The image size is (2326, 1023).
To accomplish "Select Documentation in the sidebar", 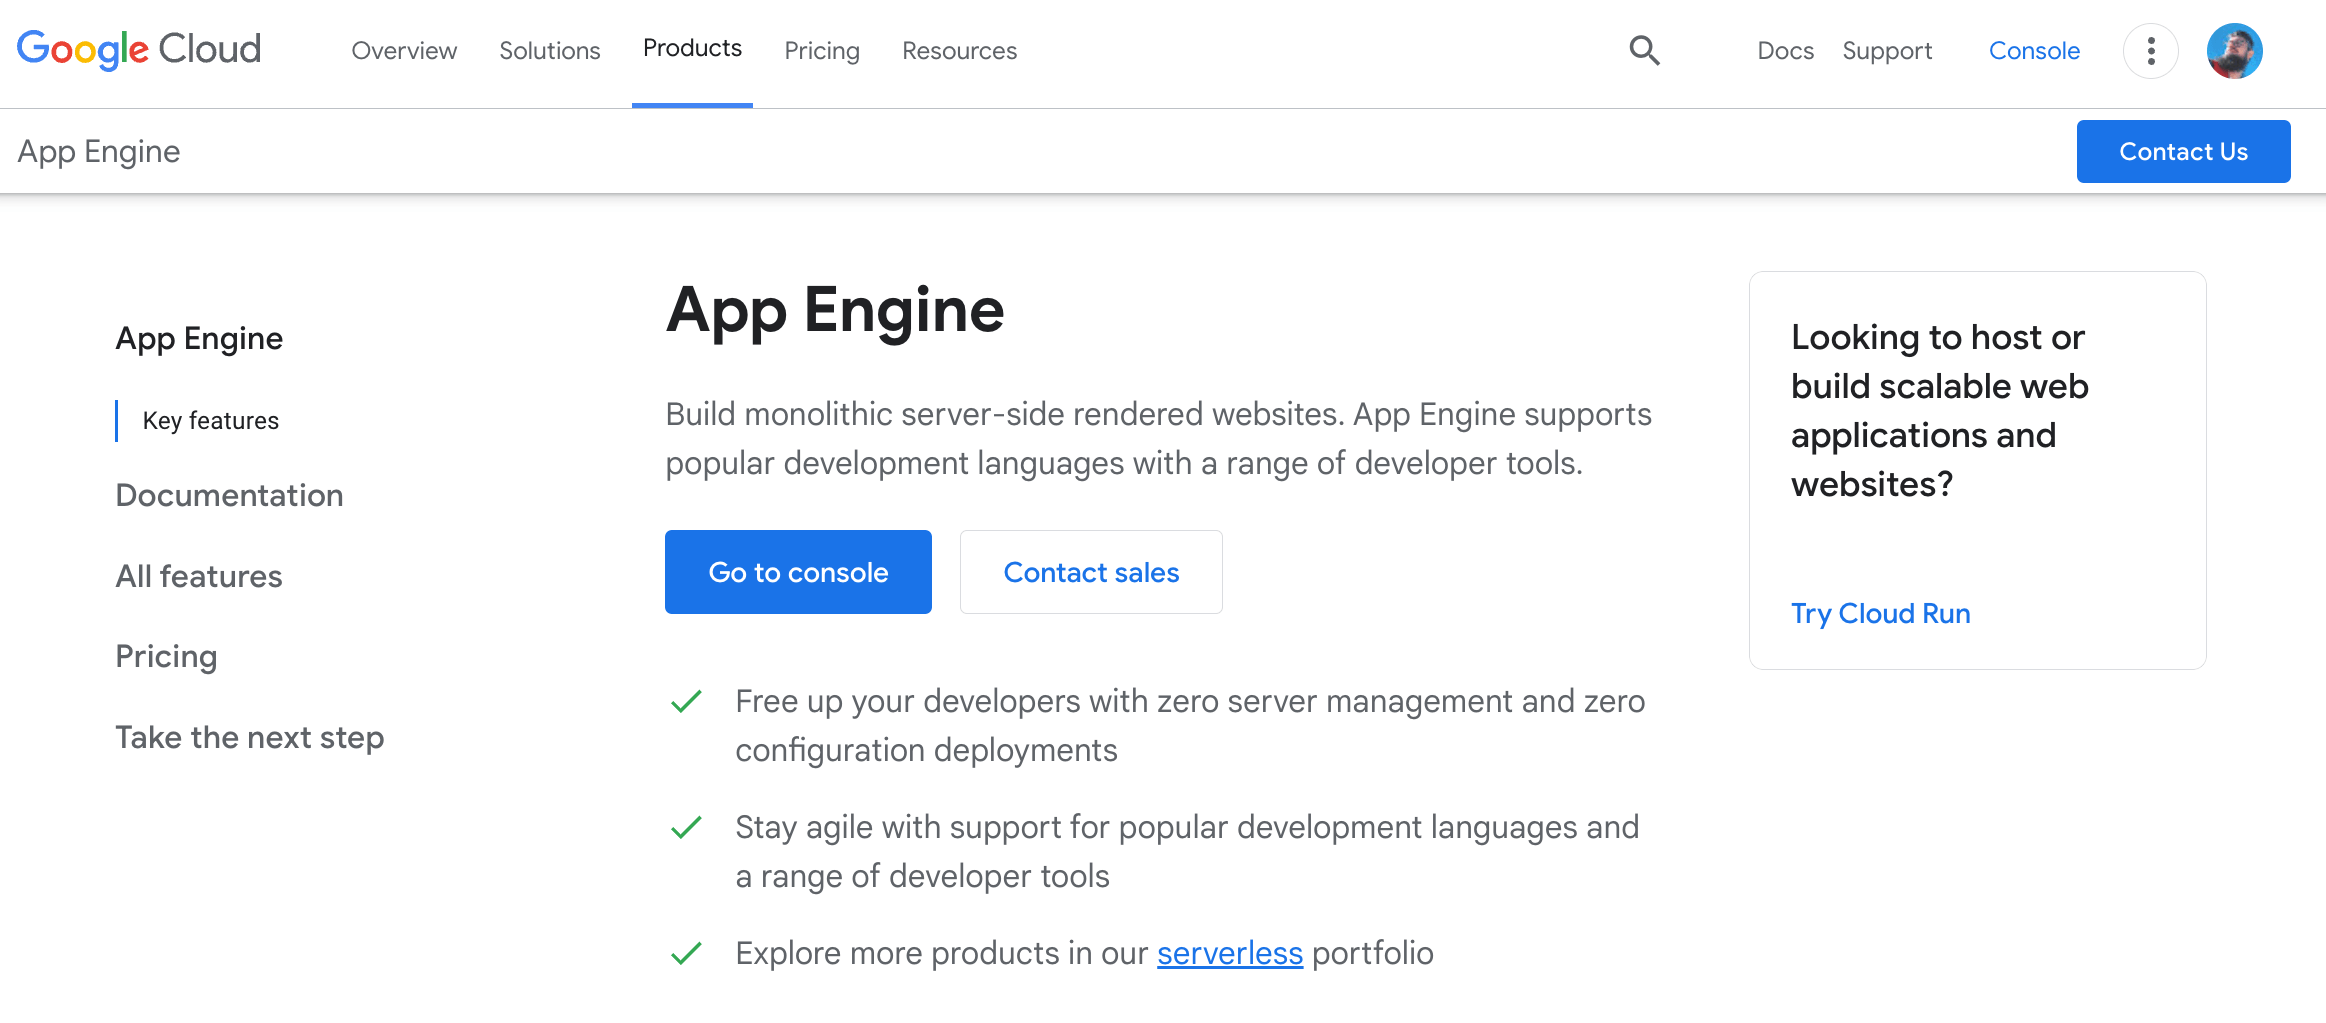I will coord(229,494).
